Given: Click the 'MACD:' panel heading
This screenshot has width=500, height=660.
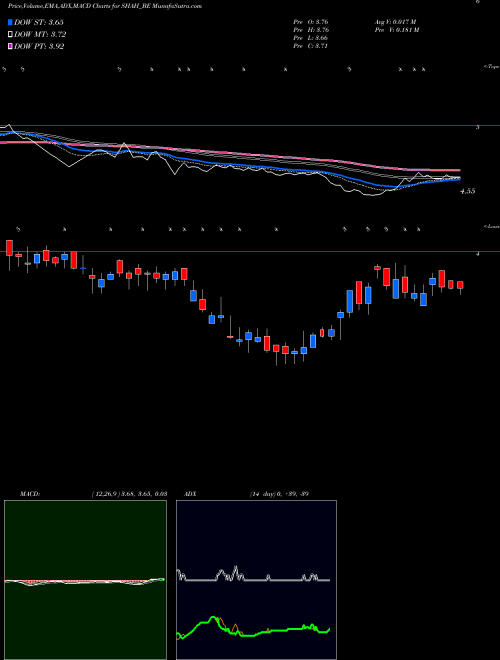Looking at the screenshot, I should (30, 494).
